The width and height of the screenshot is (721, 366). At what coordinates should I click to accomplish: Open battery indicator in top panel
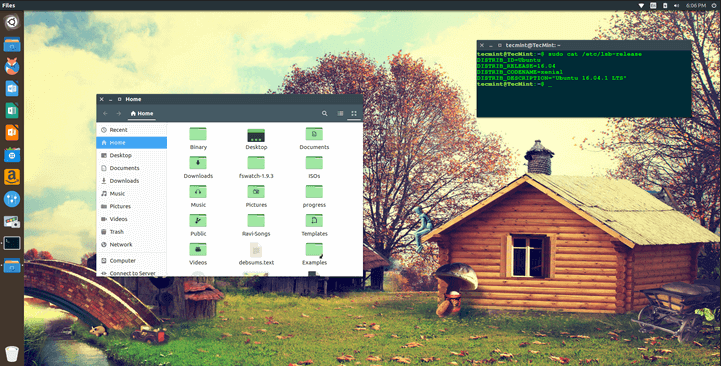[665, 6]
